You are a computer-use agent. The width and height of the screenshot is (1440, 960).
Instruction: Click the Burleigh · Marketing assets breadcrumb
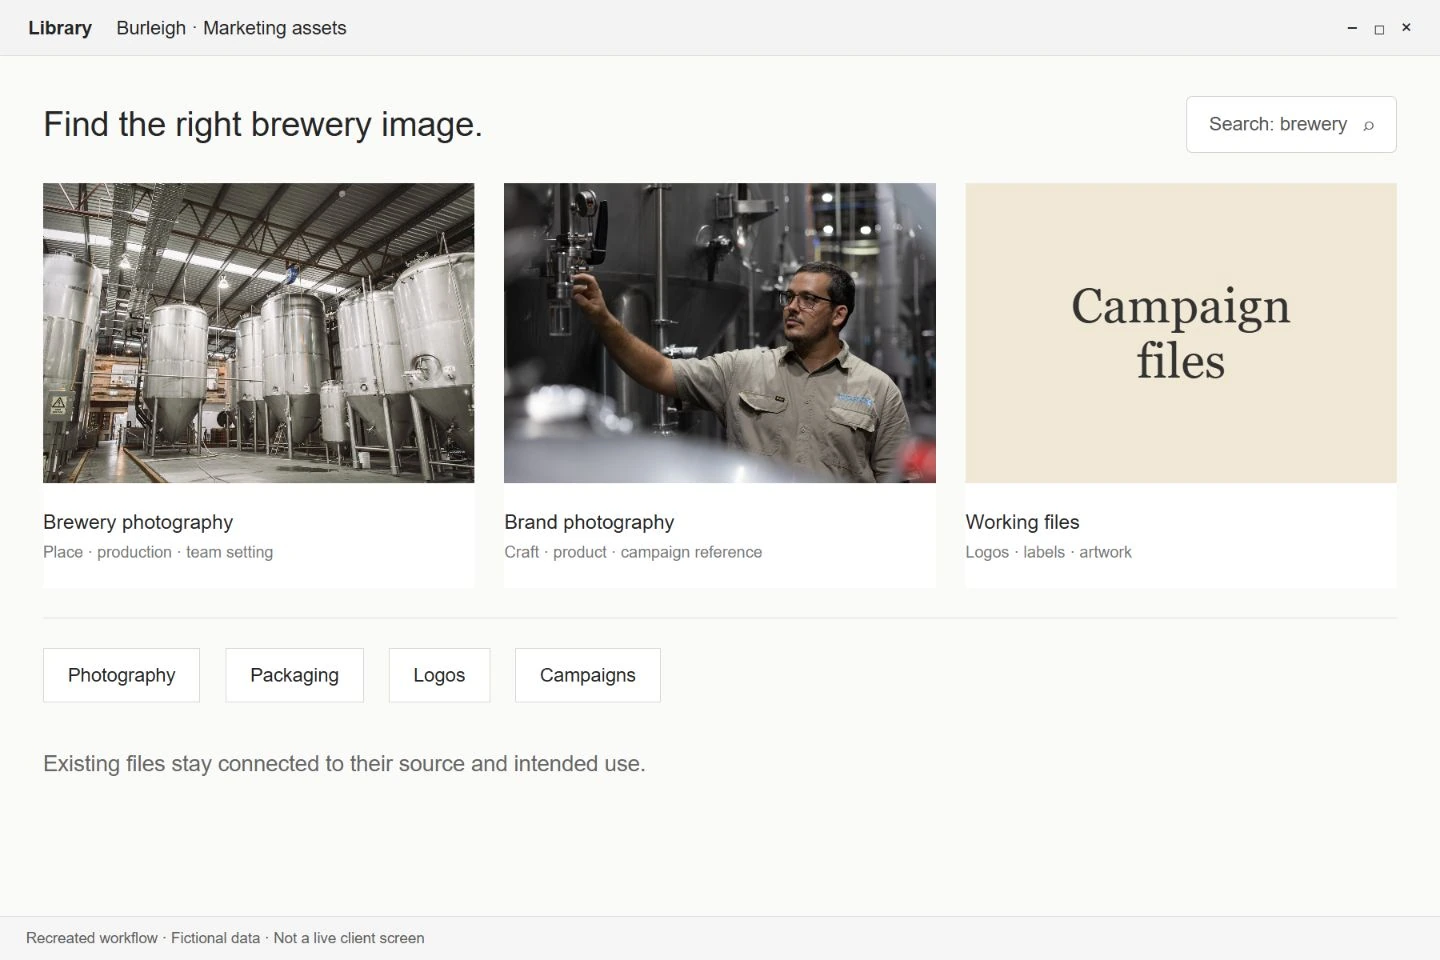click(x=231, y=28)
